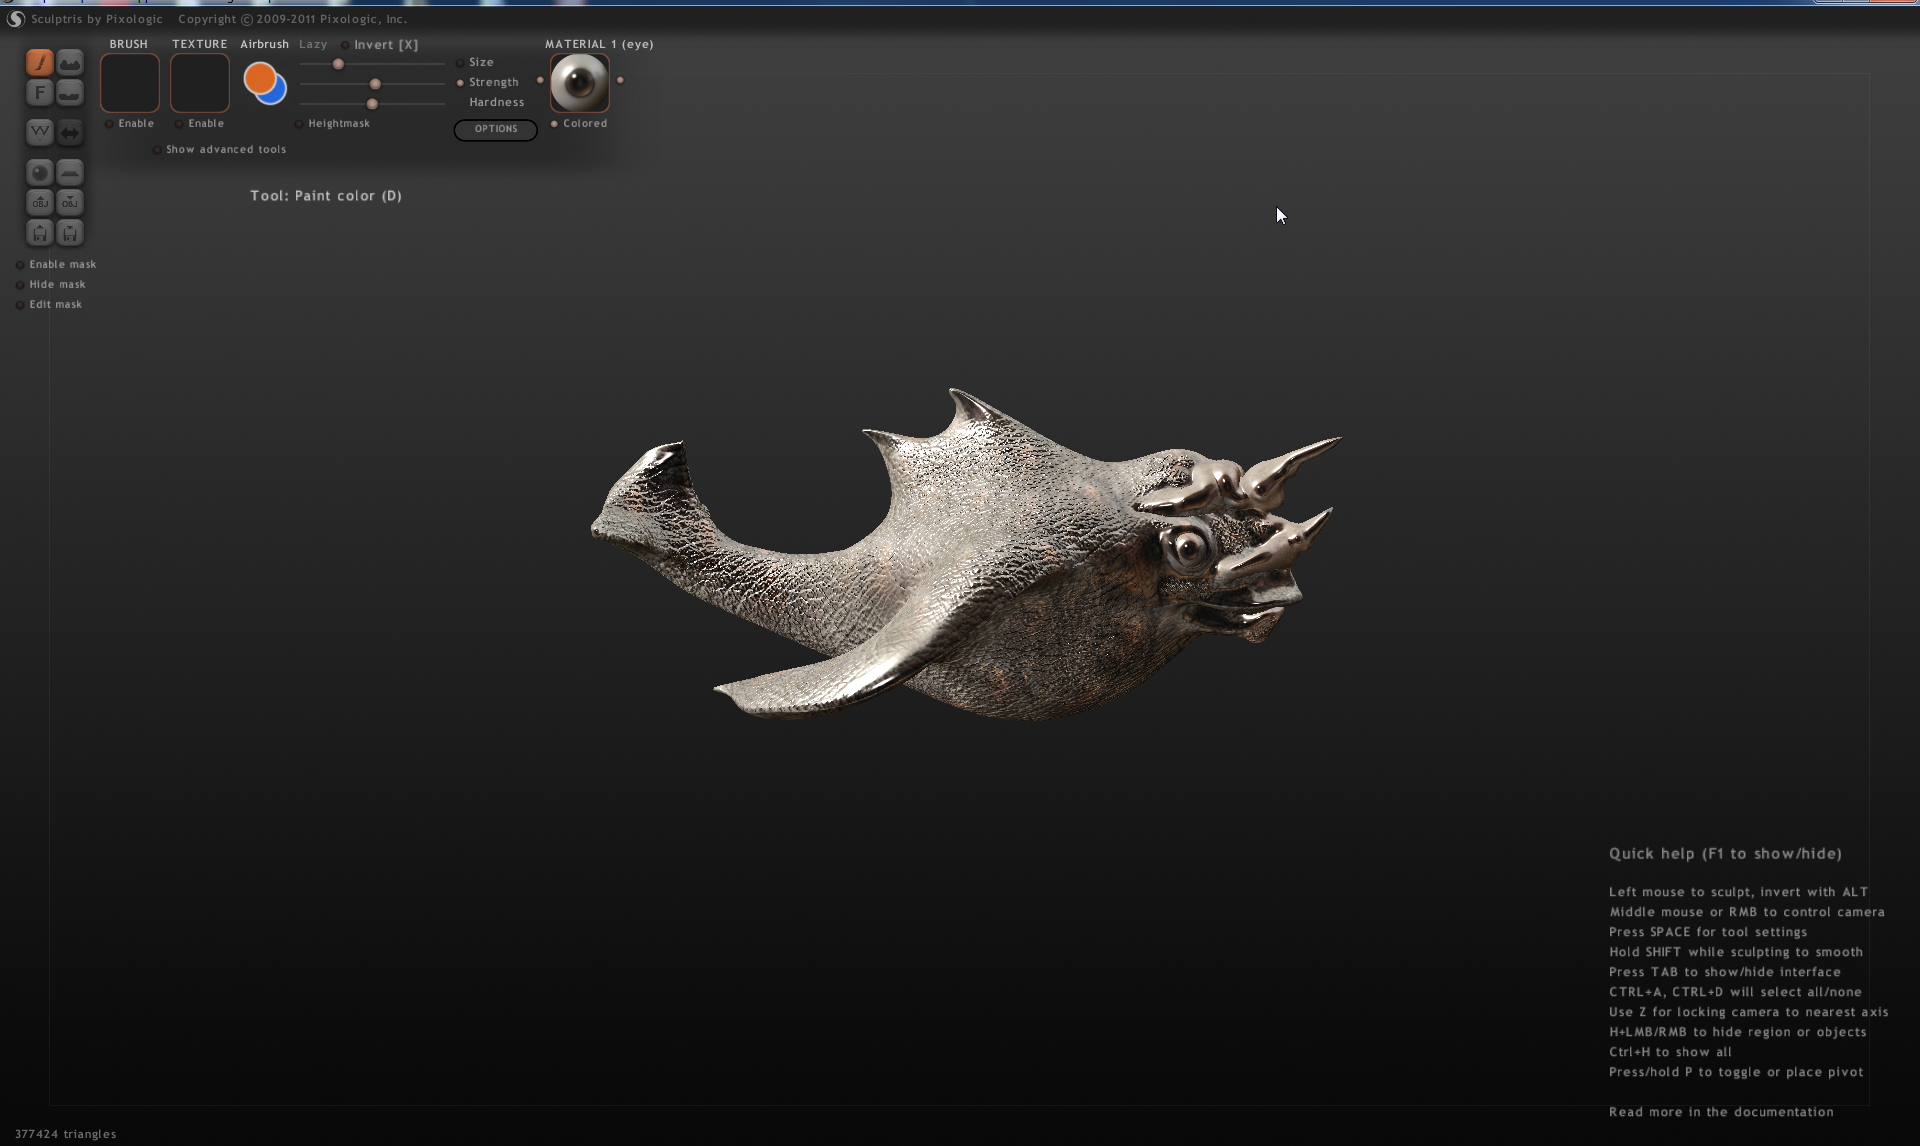Open the OPTIONS button
The width and height of the screenshot is (1920, 1146).
click(495, 129)
